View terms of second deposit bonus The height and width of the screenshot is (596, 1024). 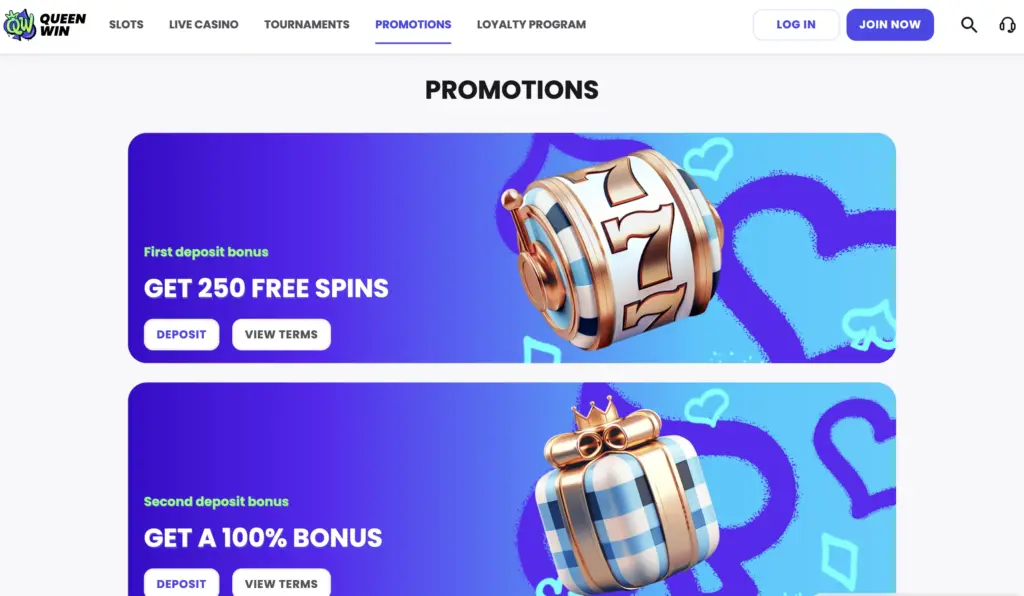281,583
